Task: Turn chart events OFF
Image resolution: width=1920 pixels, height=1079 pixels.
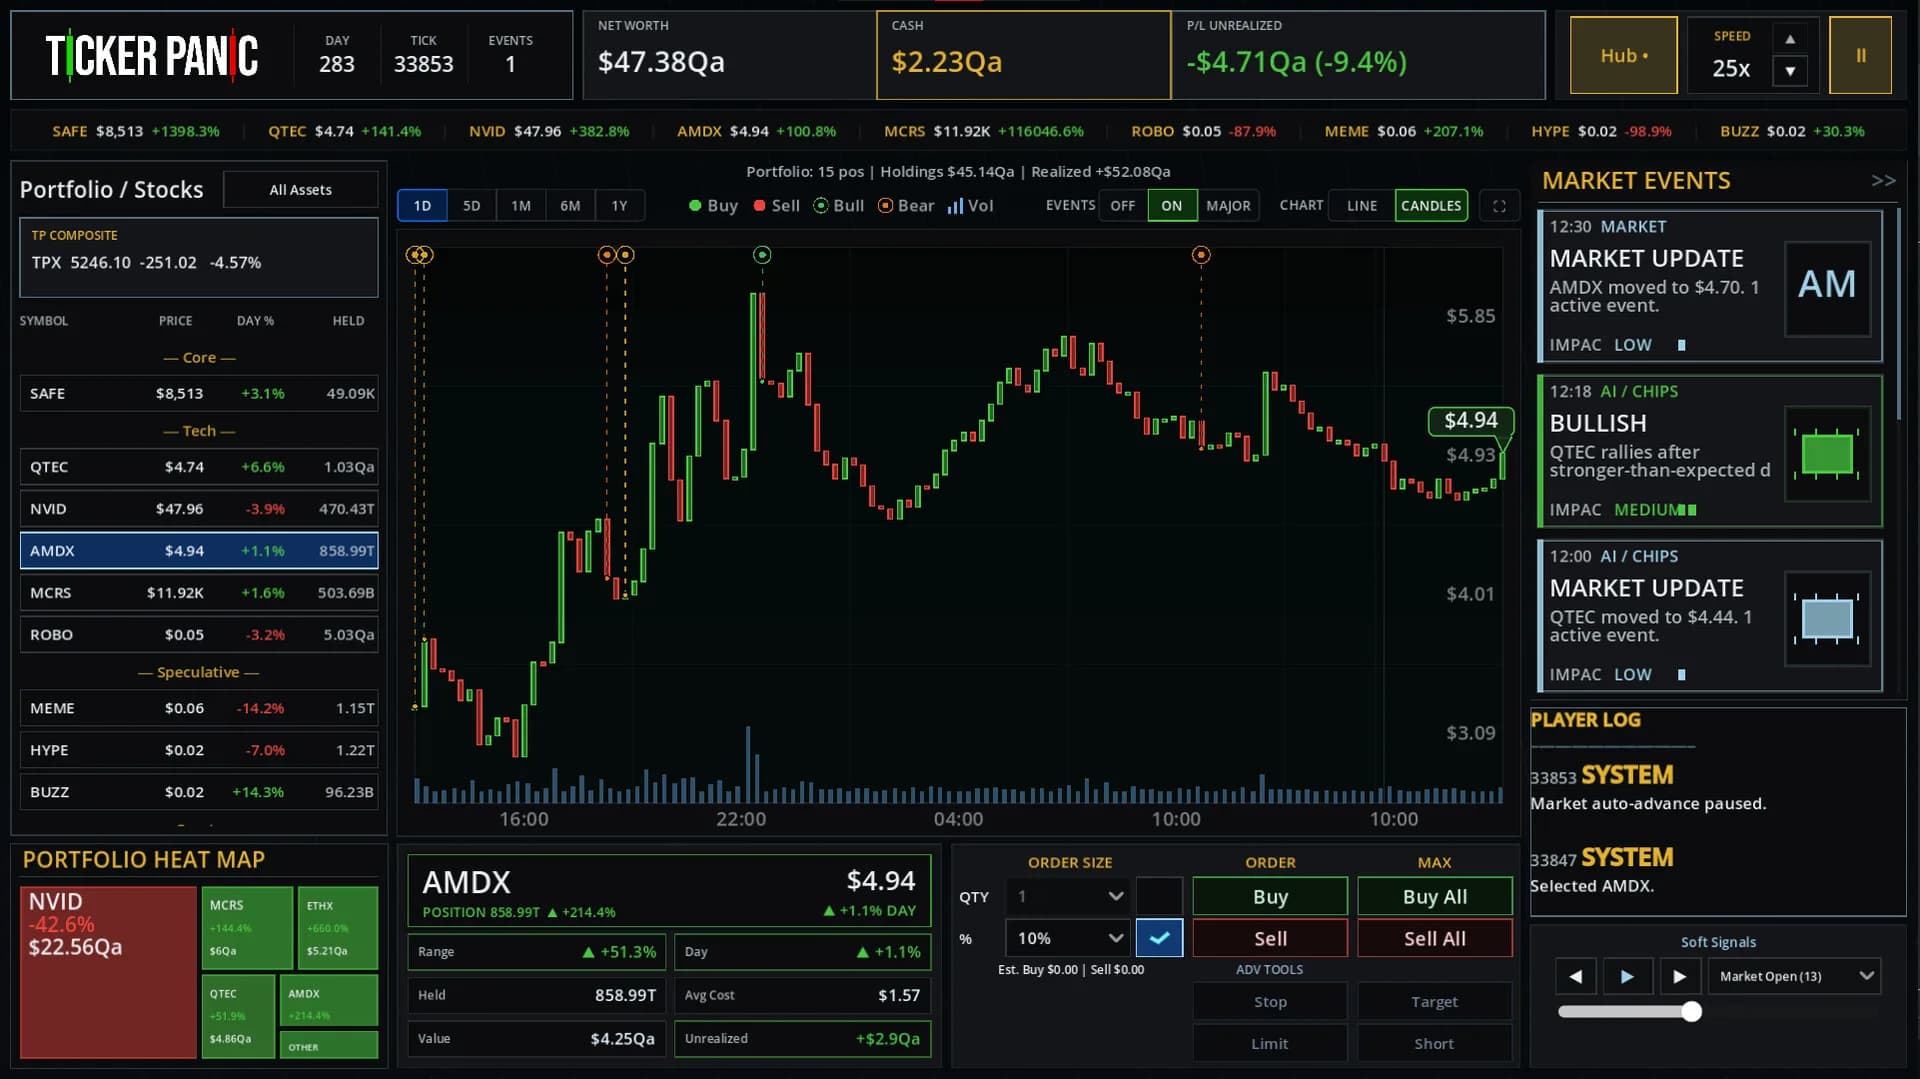Action: tap(1123, 206)
